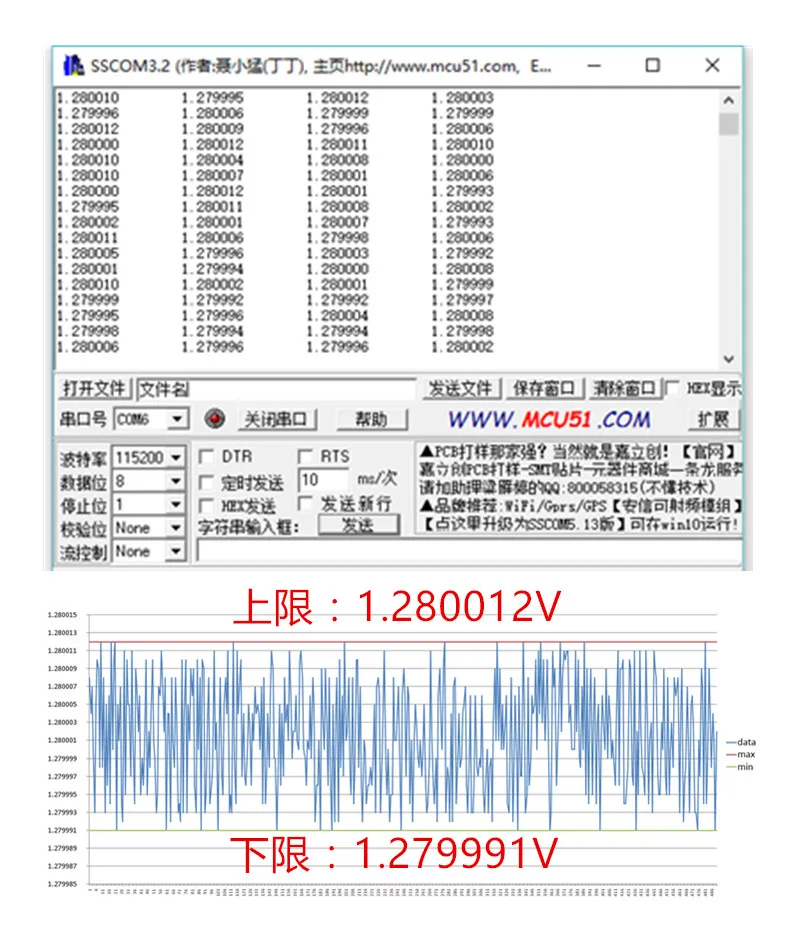Image resolution: width=800 pixels, height=934 pixels.
Task: Click the SSCOM app icon in title bar
Action: click(73, 66)
